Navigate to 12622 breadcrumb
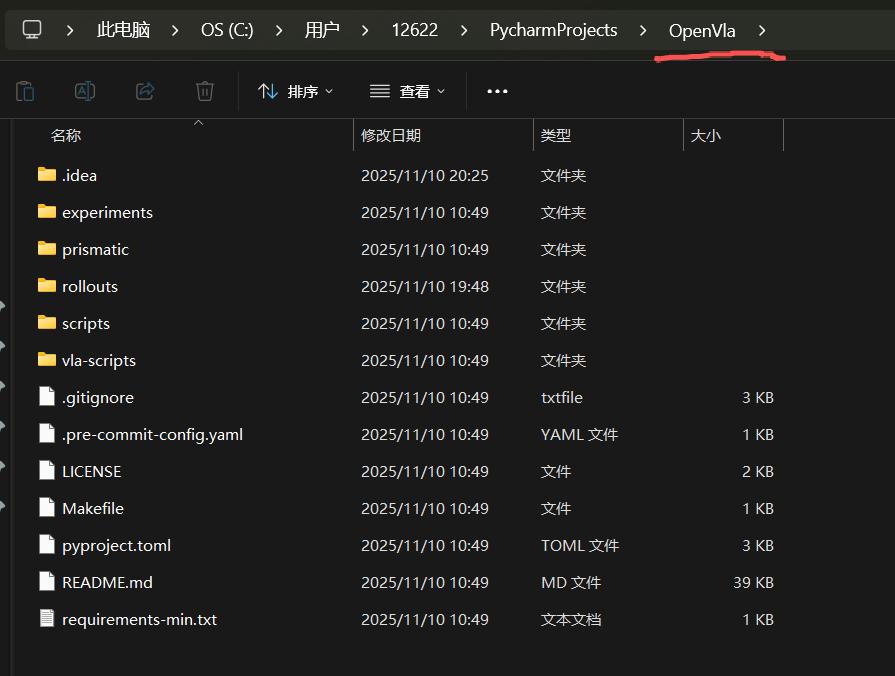Viewport: 895px width, 676px height. coord(415,30)
